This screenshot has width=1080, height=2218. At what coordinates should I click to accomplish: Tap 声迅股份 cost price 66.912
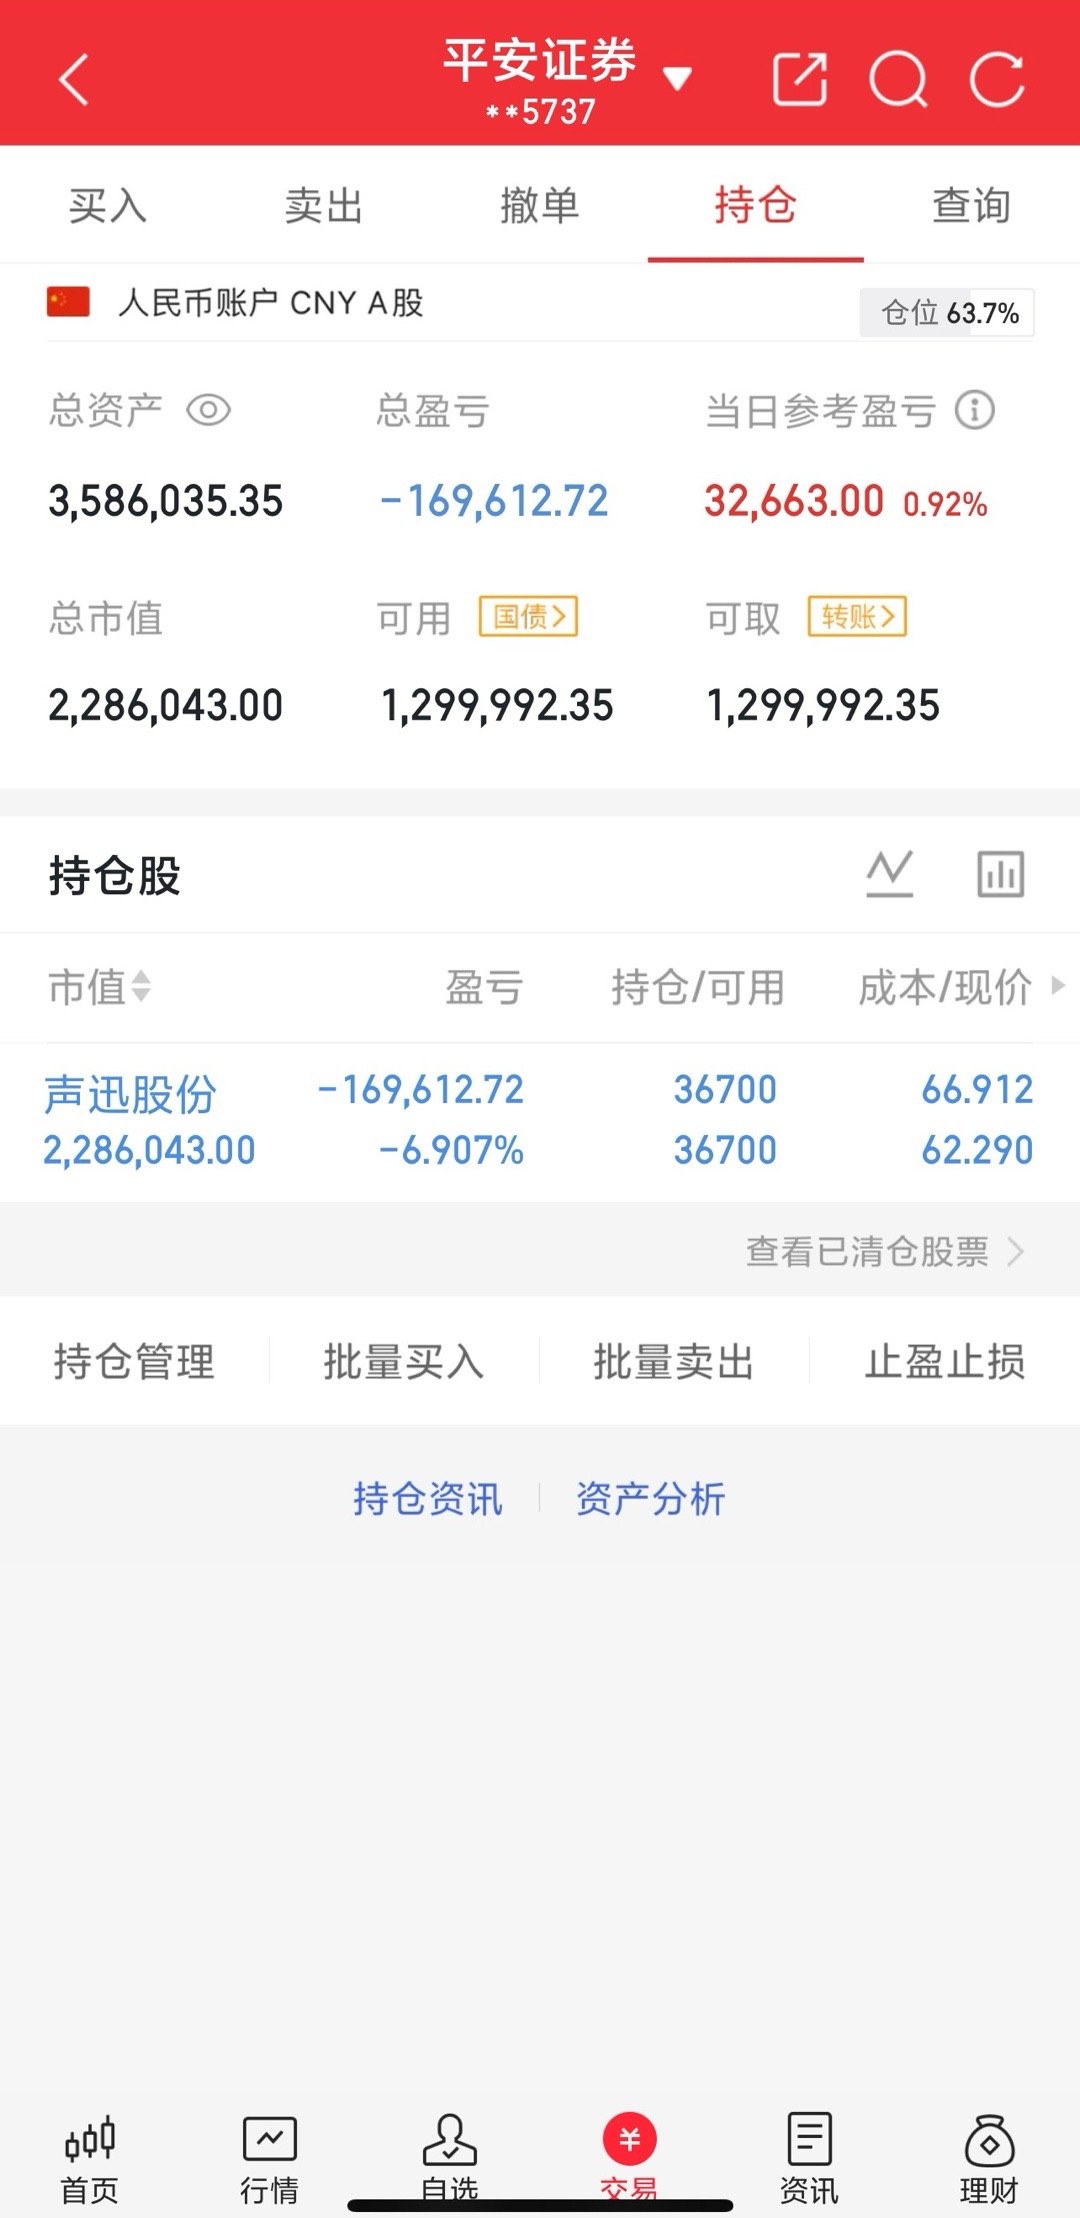(977, 1090)
